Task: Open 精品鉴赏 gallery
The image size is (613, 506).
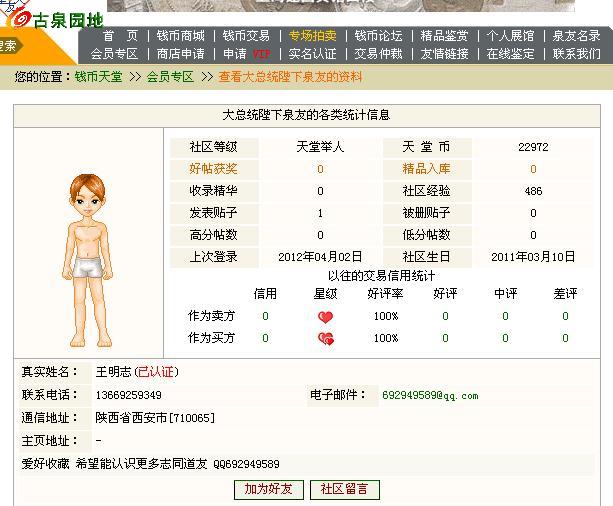Action: 445,36
